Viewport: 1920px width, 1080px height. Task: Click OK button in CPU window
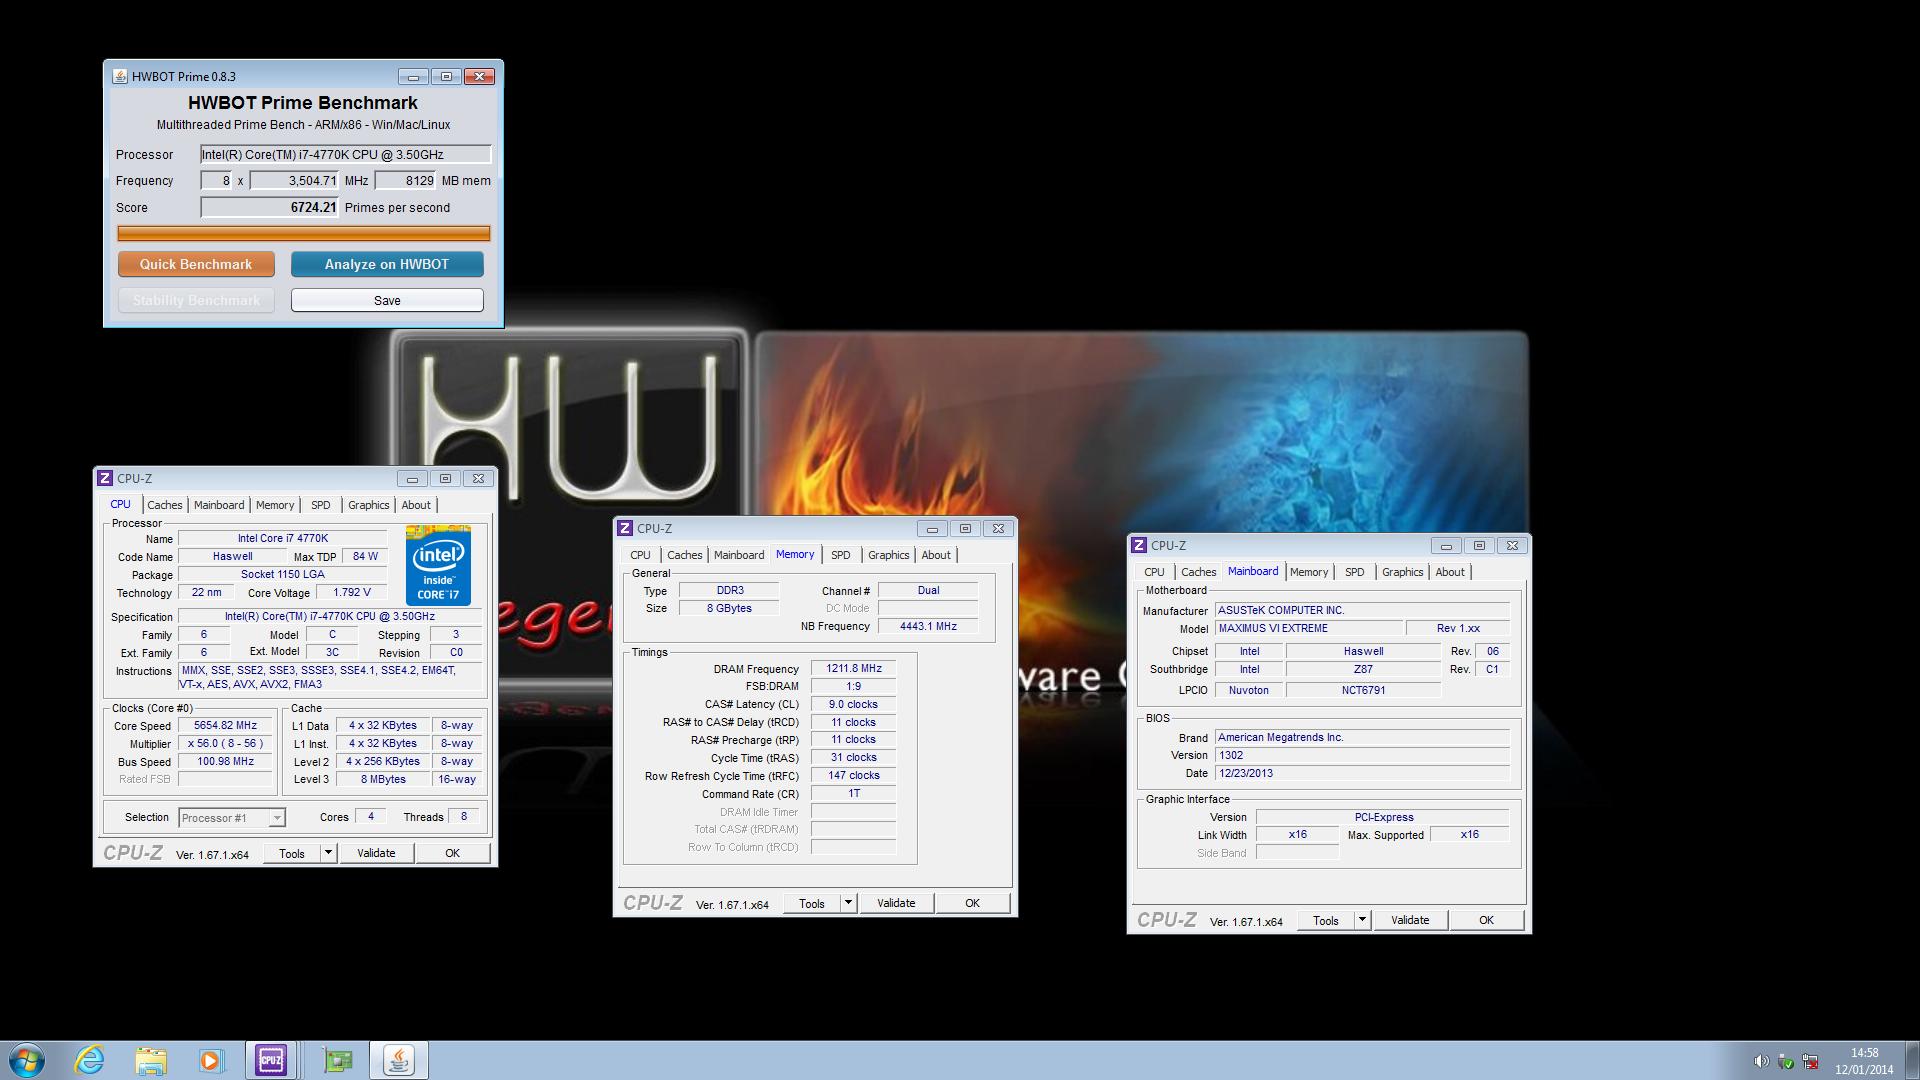coord(452,853)
